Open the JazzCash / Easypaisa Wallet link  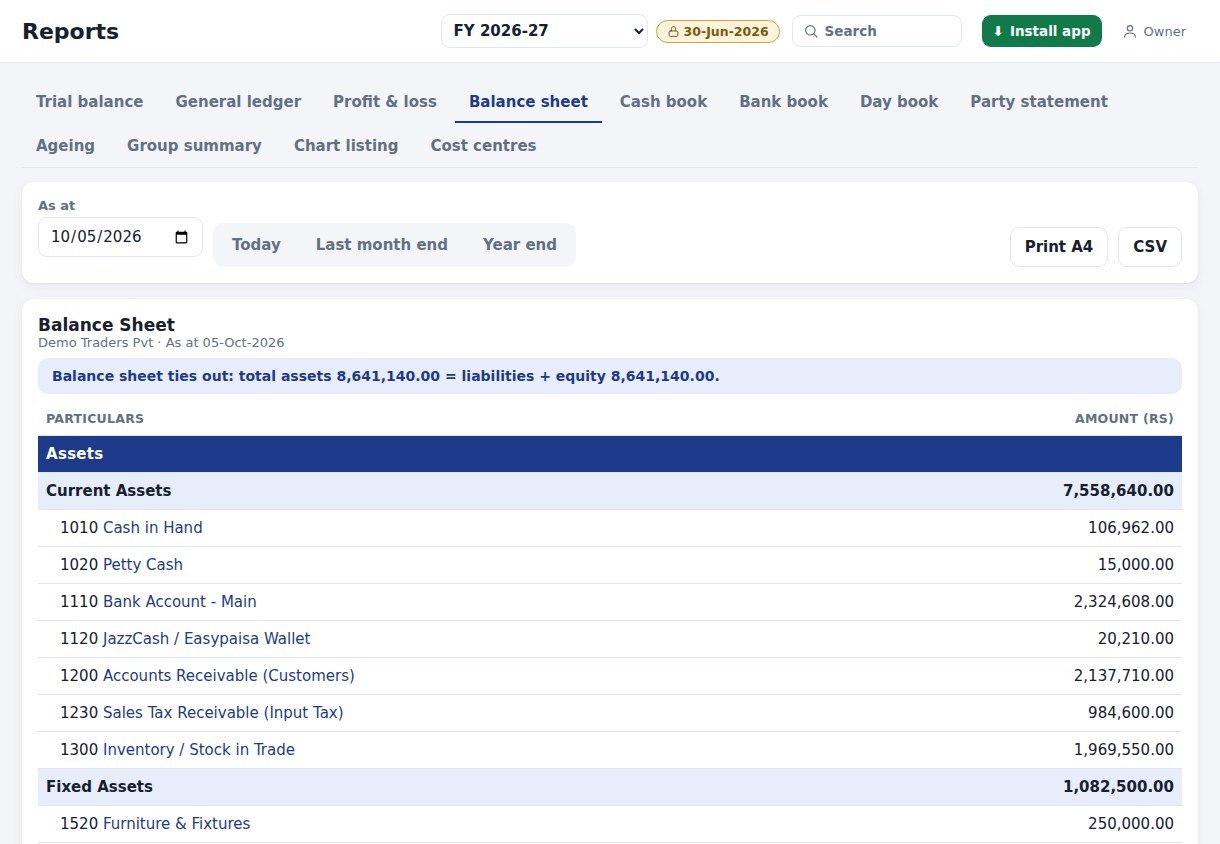207,638
